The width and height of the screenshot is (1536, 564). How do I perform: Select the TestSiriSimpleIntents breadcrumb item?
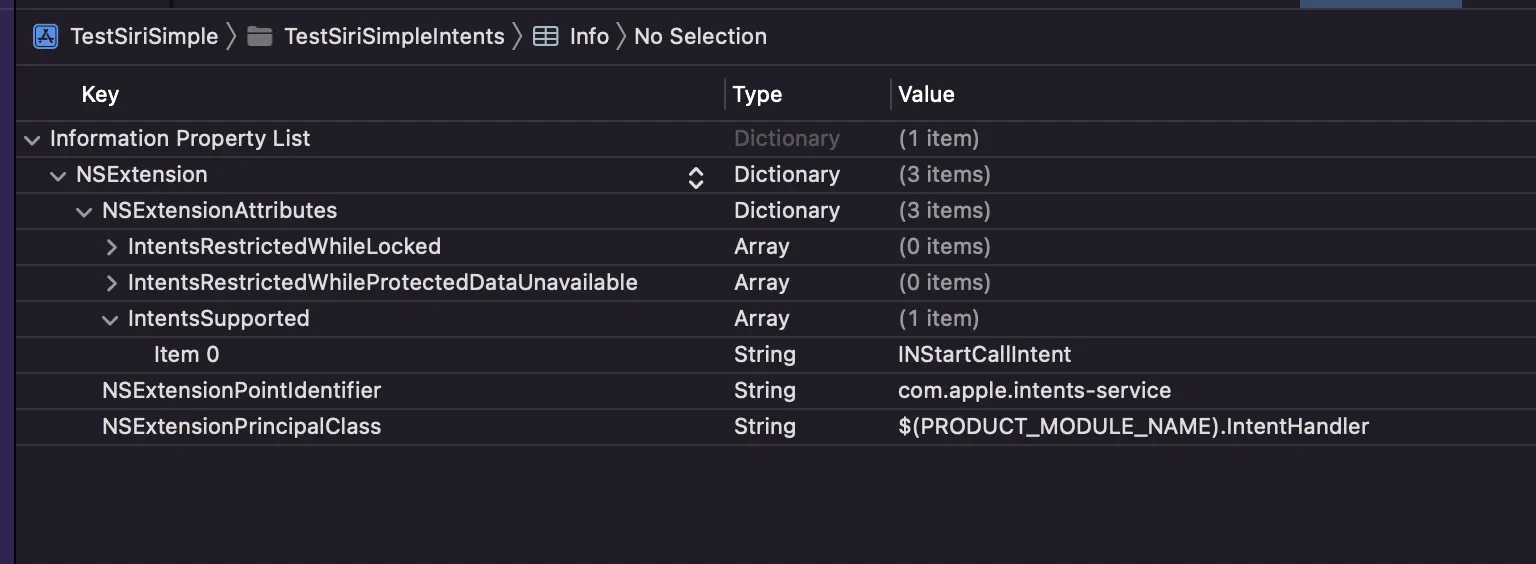(x=394, y=37)
